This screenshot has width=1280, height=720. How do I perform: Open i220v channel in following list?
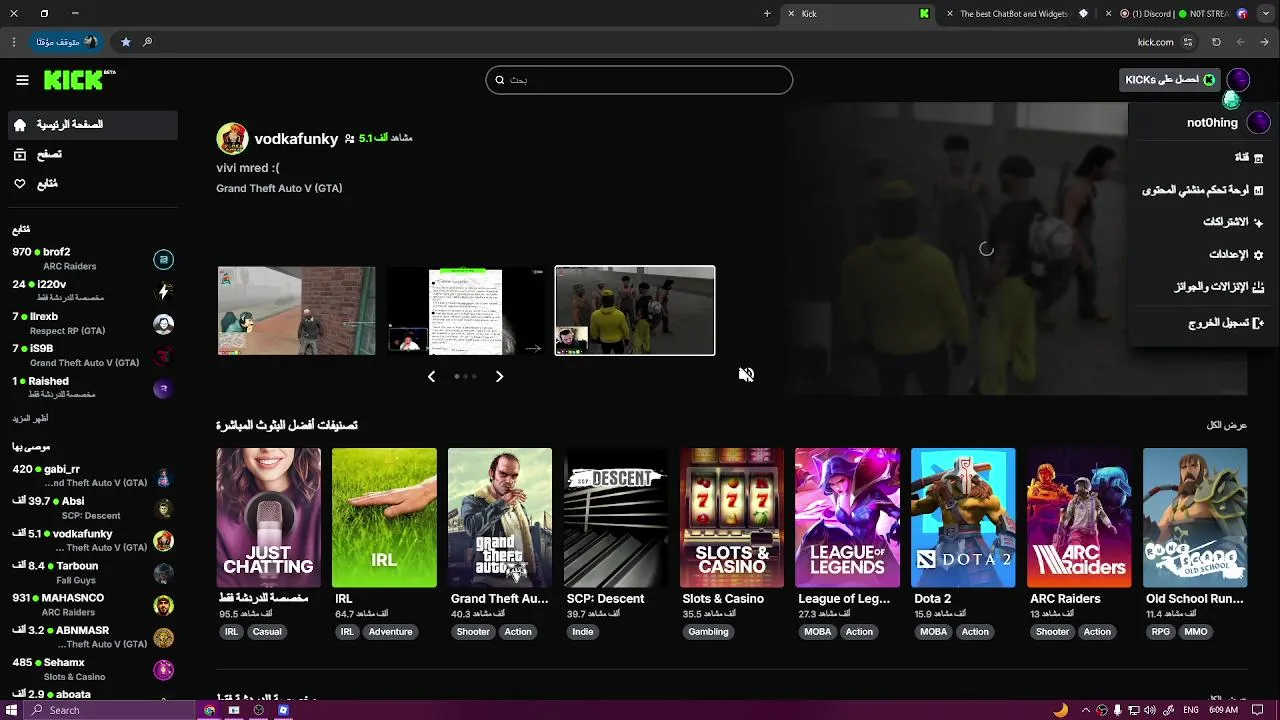[92, 291]
